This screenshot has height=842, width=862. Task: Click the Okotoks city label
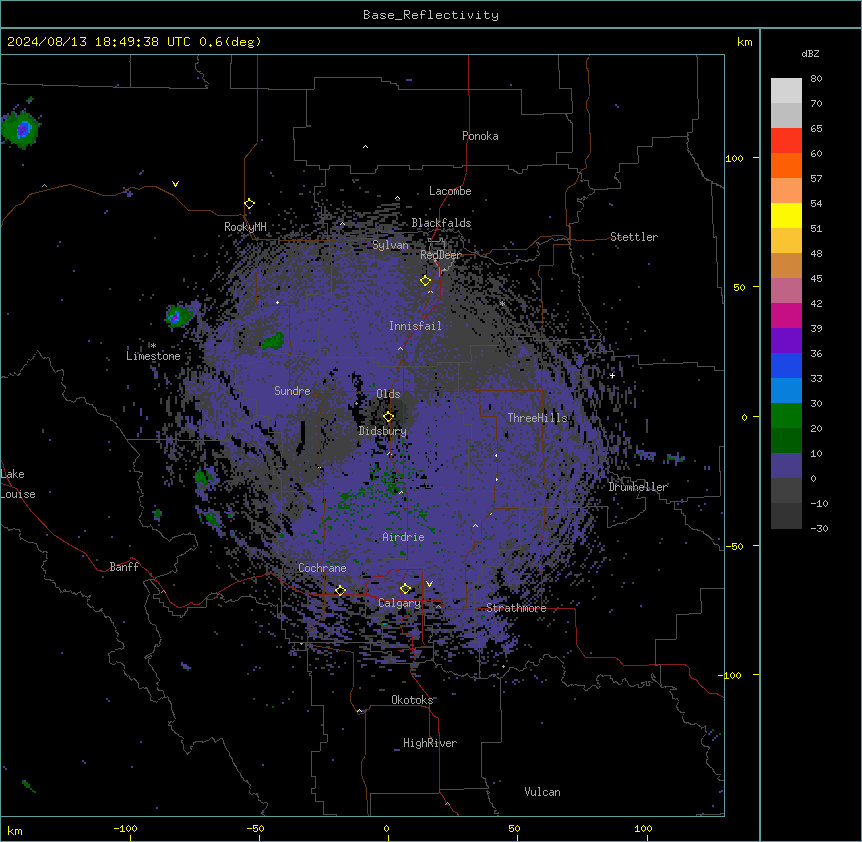(412, 700)
